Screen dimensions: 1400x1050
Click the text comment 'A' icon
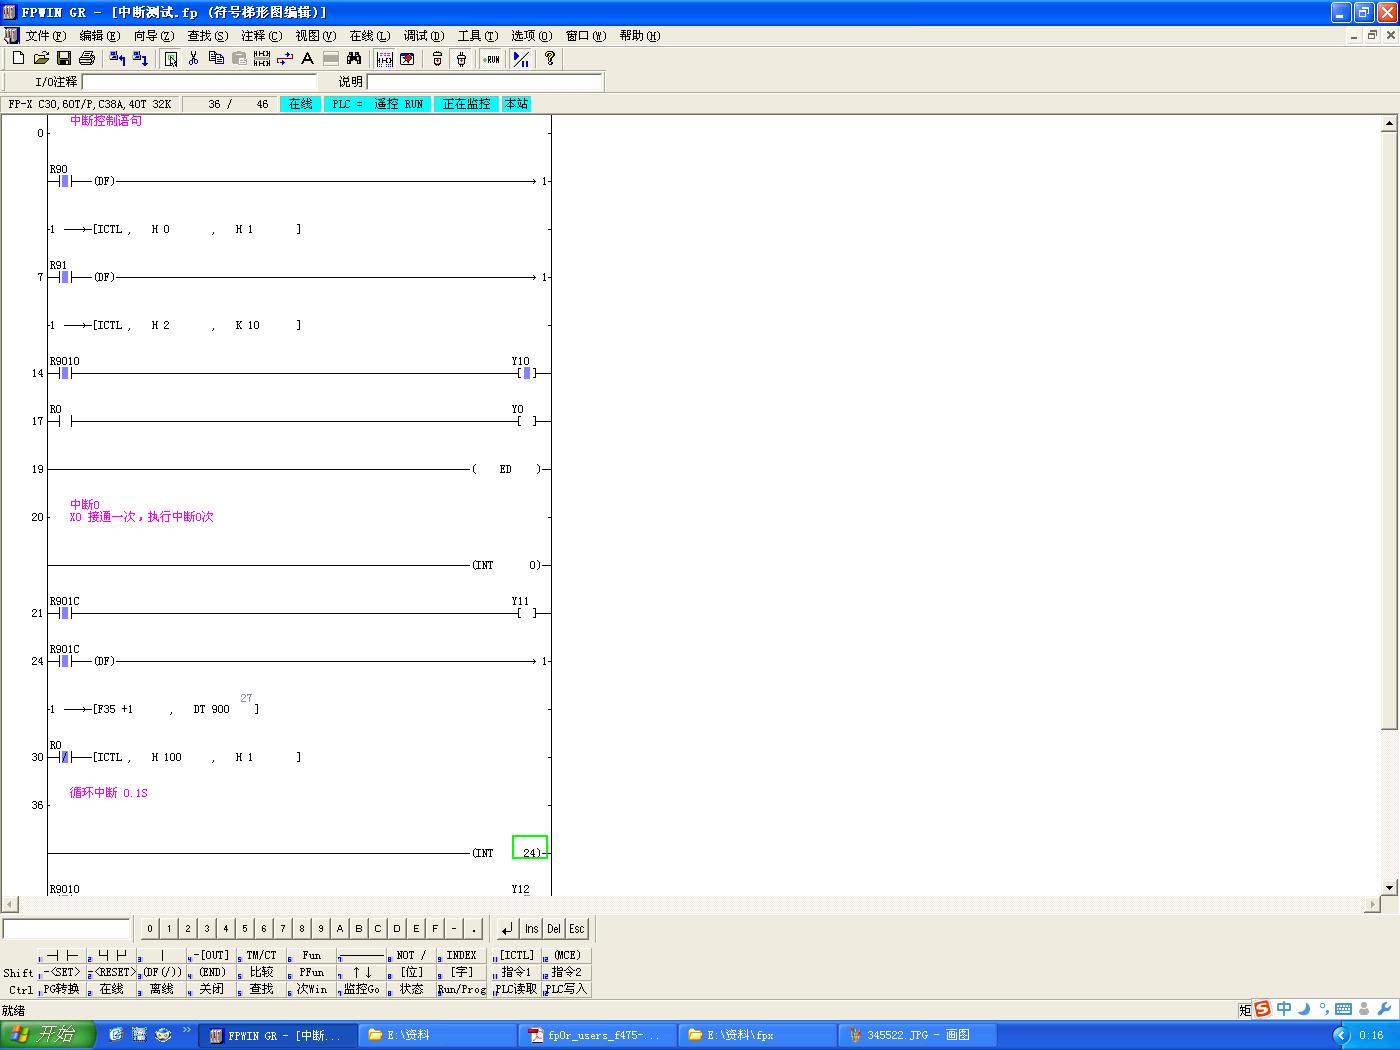point(307,59)
